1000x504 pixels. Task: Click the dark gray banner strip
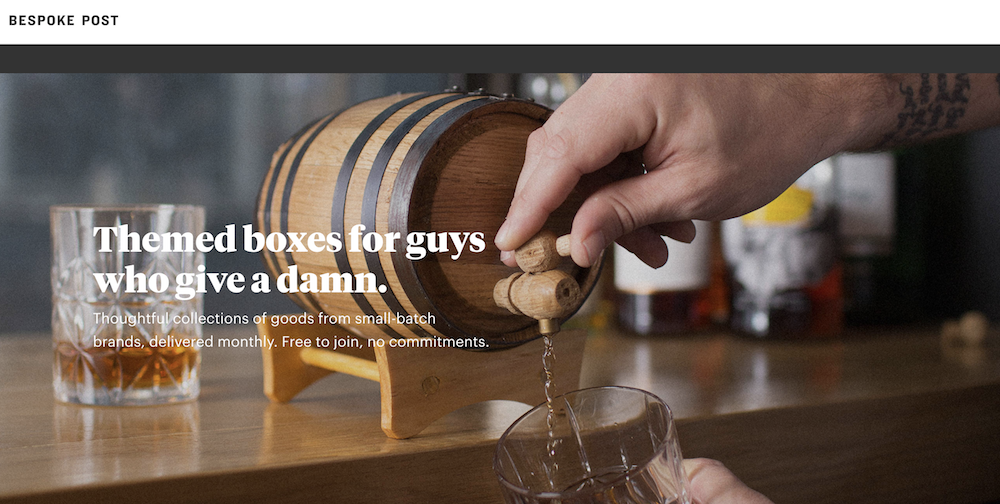[x=500, y=59]
